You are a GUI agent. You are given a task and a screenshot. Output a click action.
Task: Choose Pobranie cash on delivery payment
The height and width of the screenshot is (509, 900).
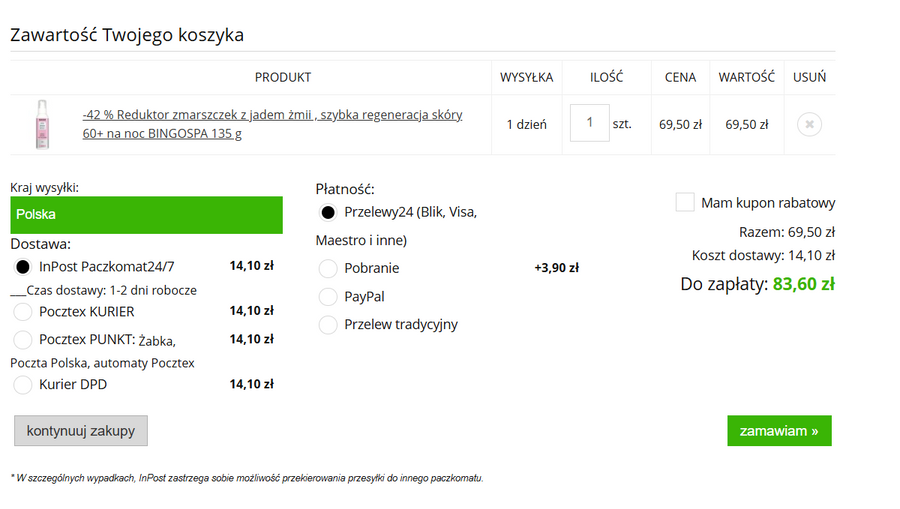[328, 268]
